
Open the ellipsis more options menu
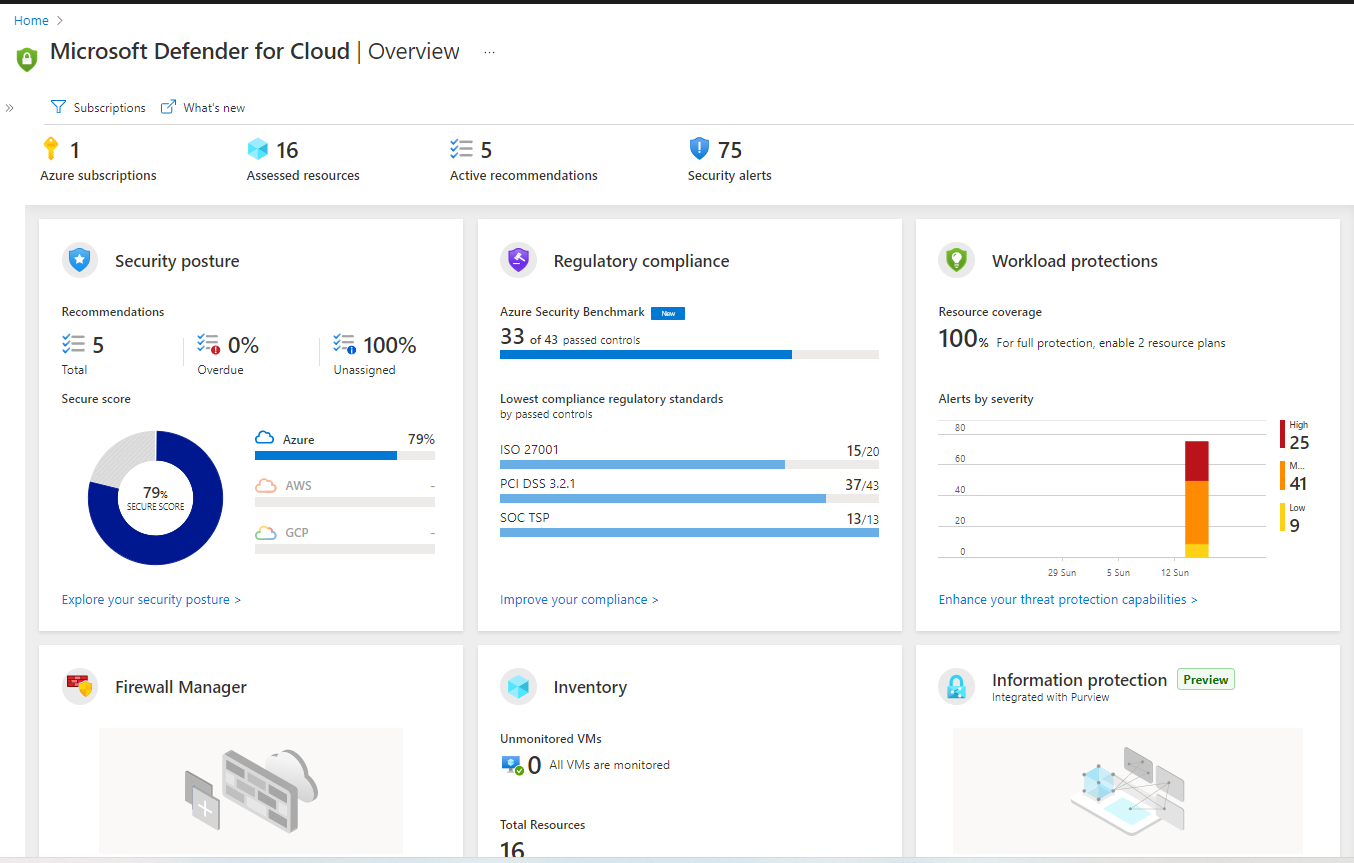click(489, 52)
